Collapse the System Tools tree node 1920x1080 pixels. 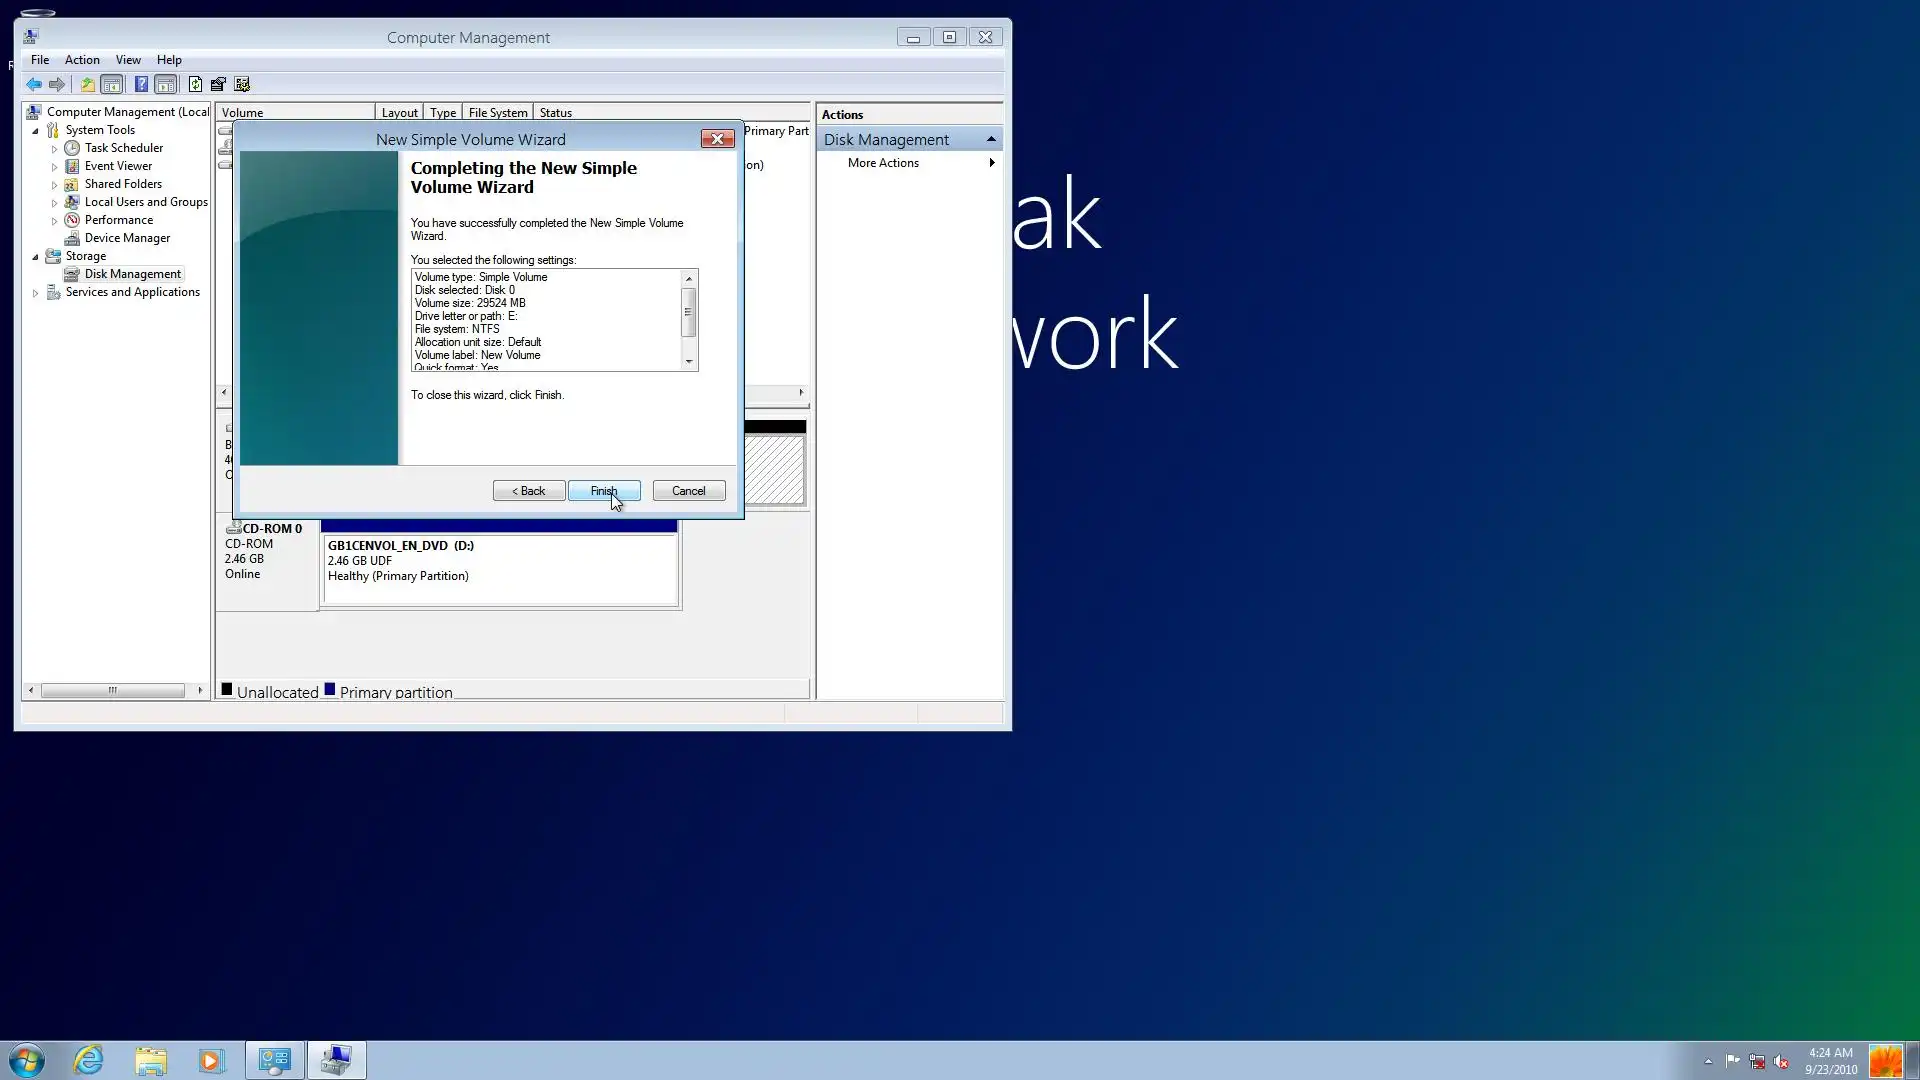pos(35,131)
